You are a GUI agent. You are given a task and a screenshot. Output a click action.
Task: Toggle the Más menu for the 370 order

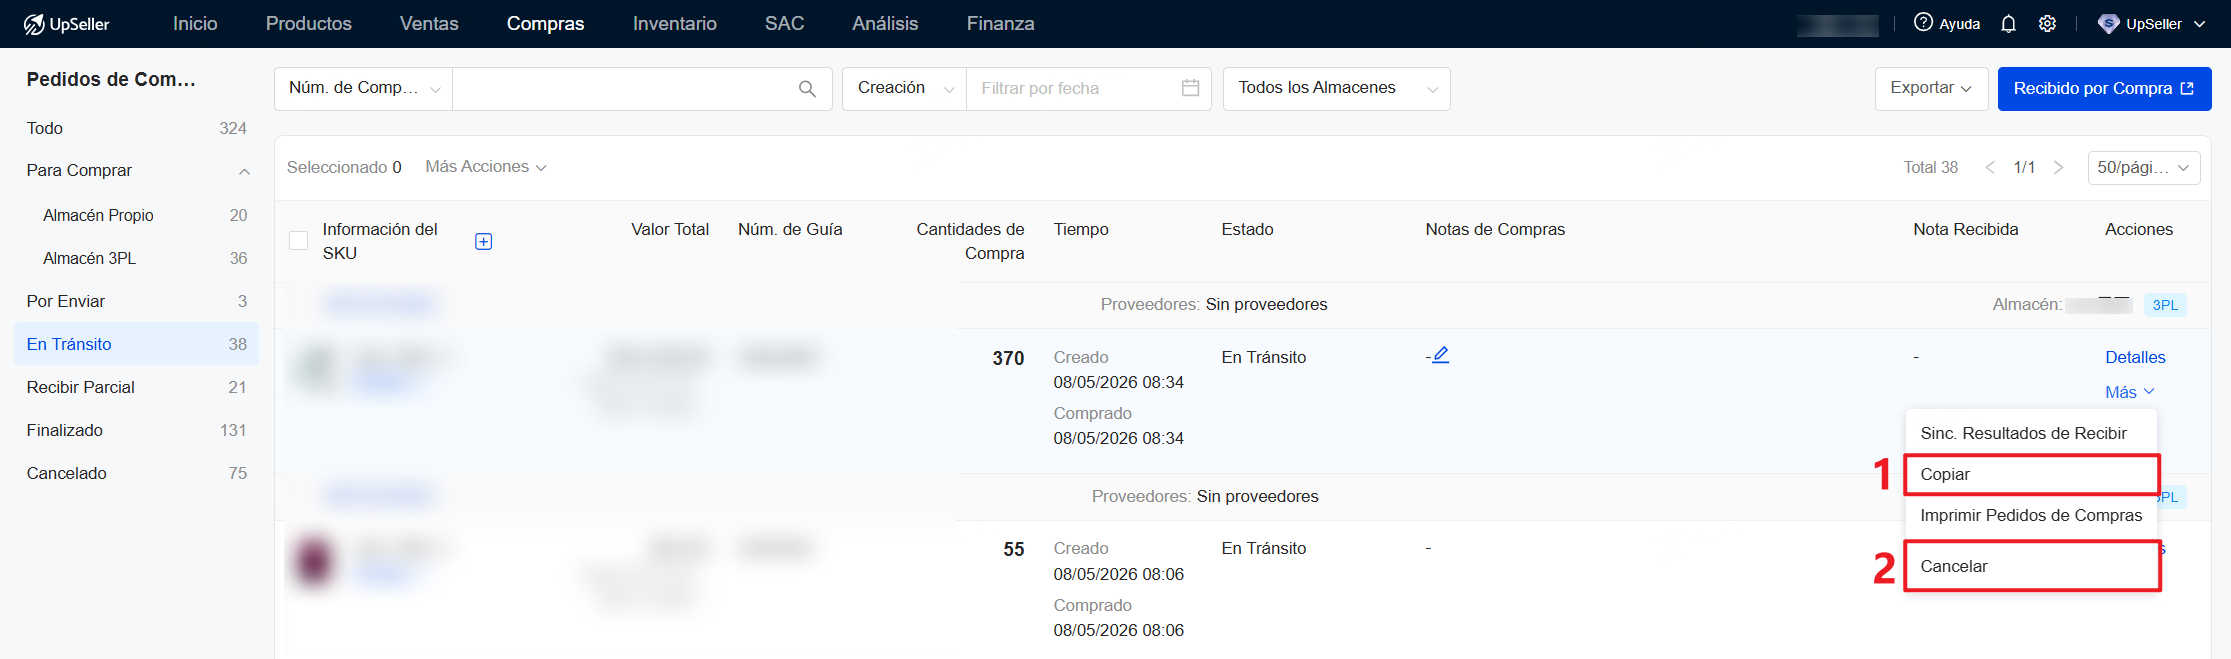point(2129,392)
